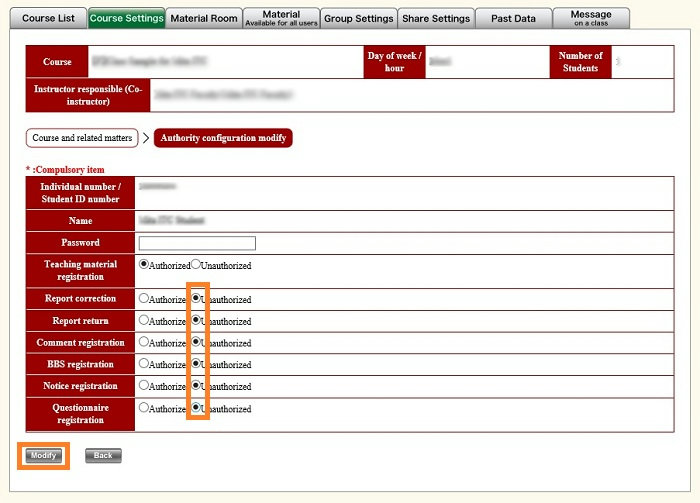Open the Course List tab

48,18
